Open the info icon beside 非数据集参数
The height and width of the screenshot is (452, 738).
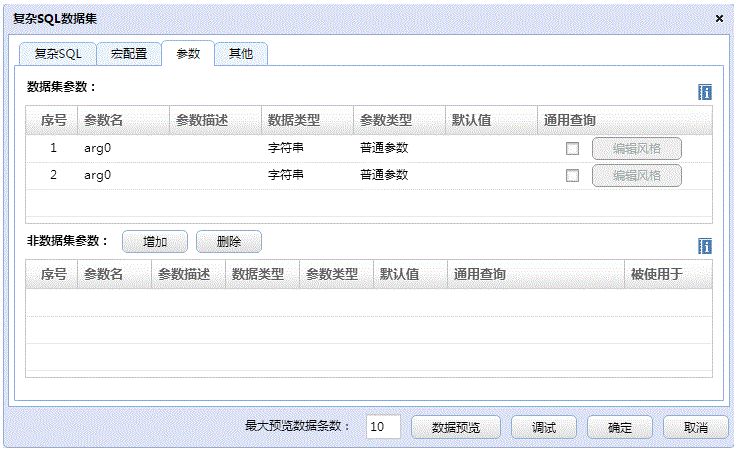(x=705, y=246)
